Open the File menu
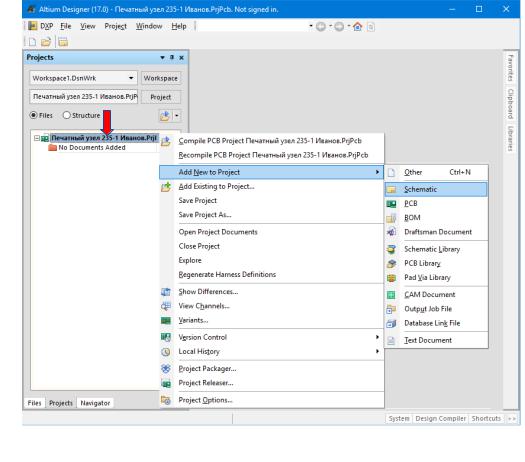This screenshot has width=525, height=462. (66, 26)
